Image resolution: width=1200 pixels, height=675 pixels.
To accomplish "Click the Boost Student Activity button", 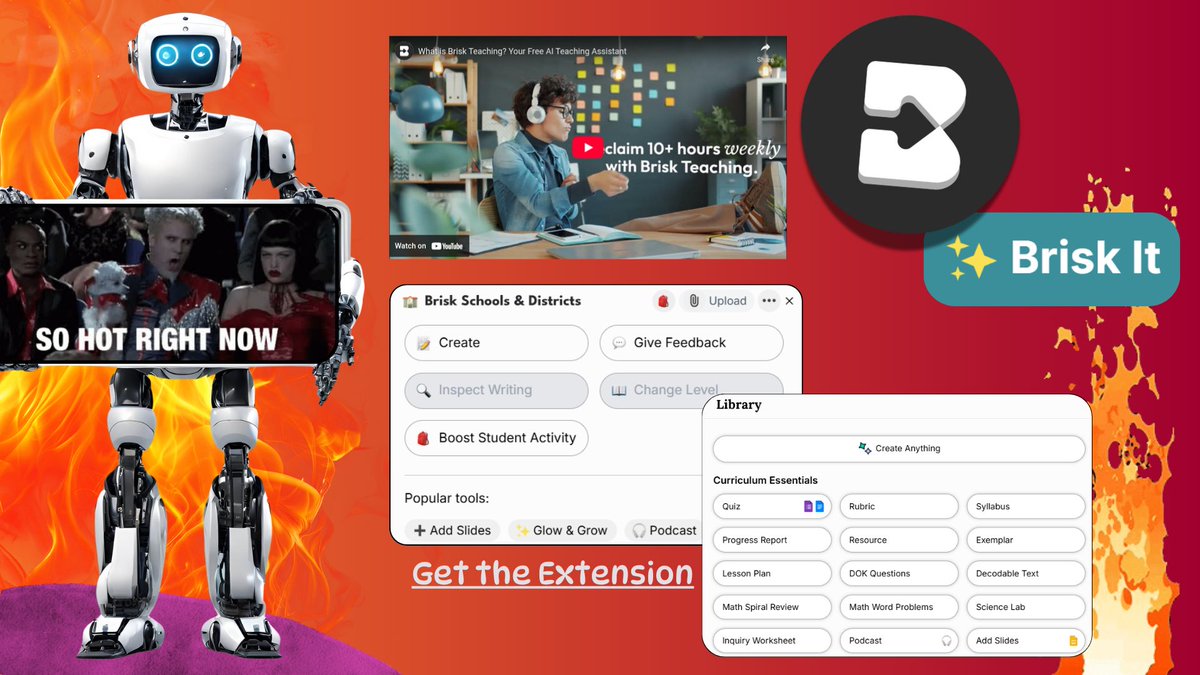I will (x=496, y=438).
